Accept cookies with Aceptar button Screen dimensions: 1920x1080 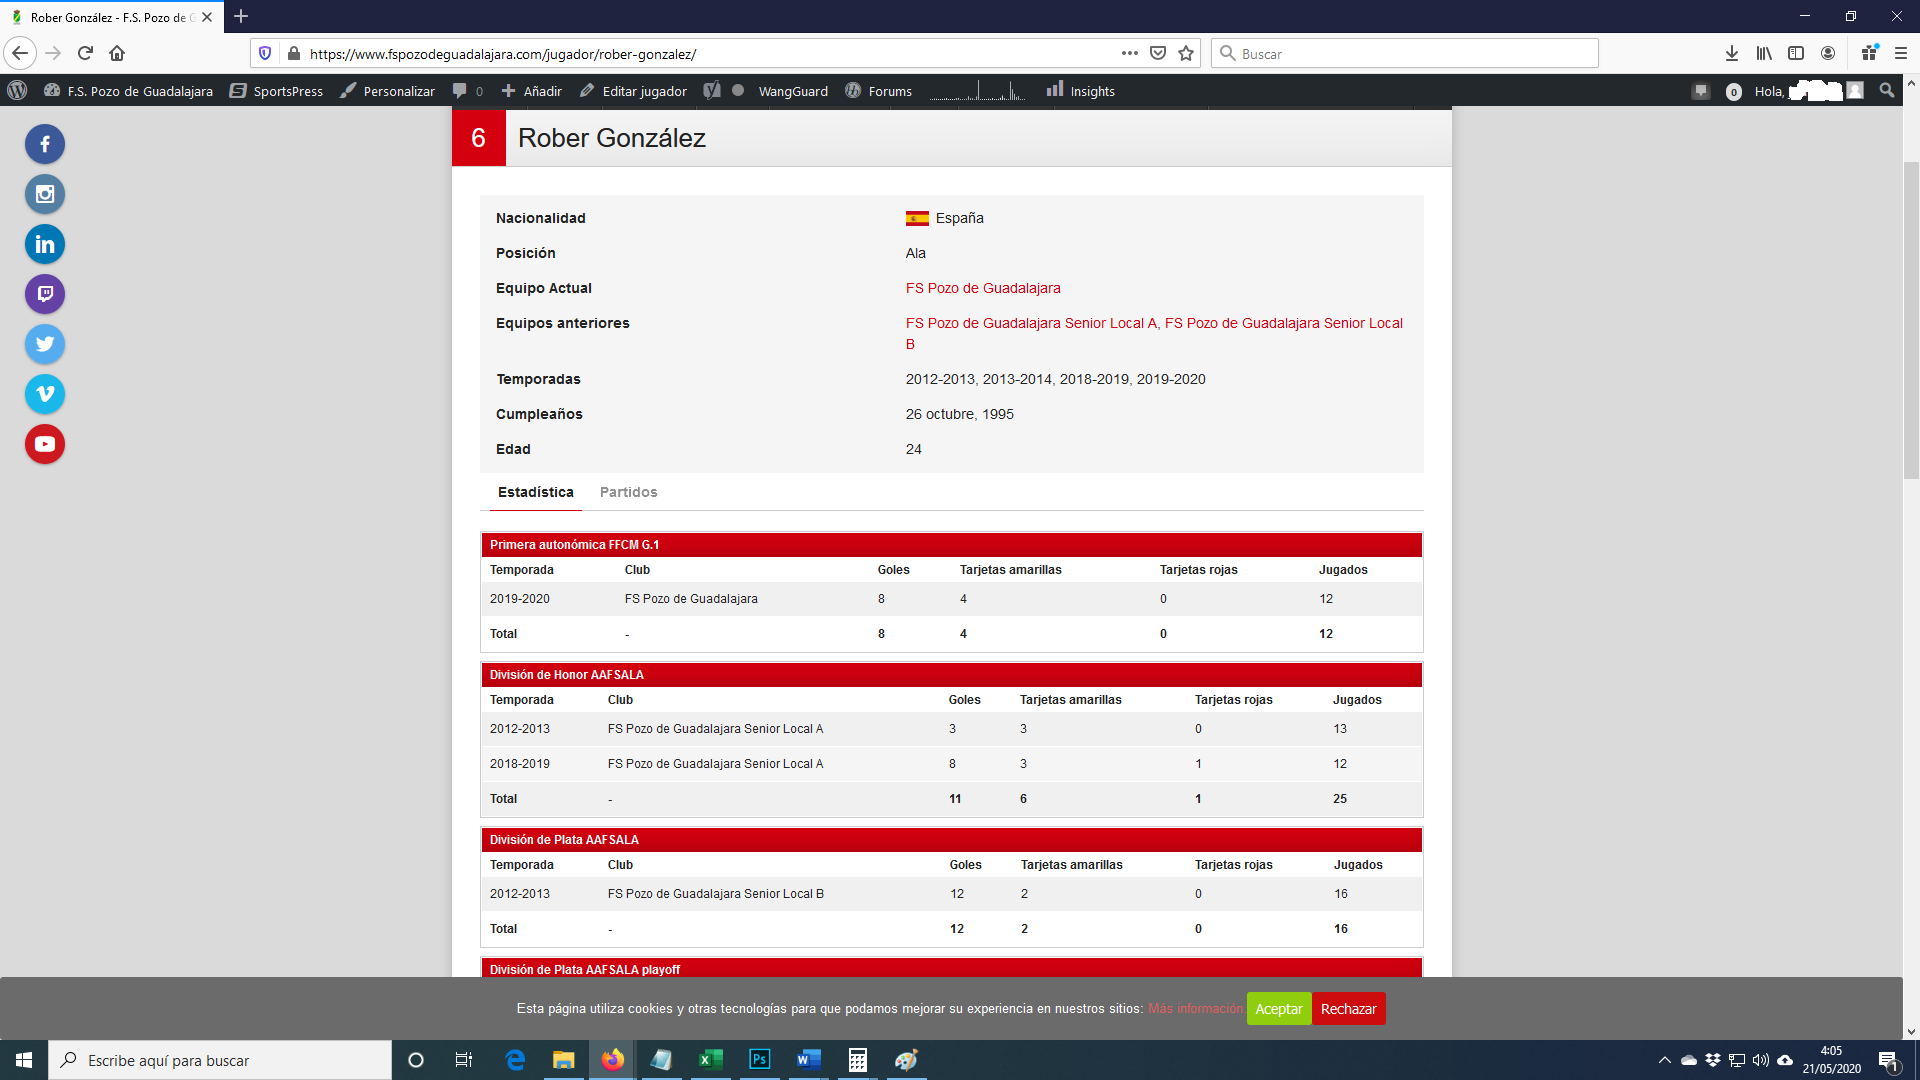[1278, 1009]
